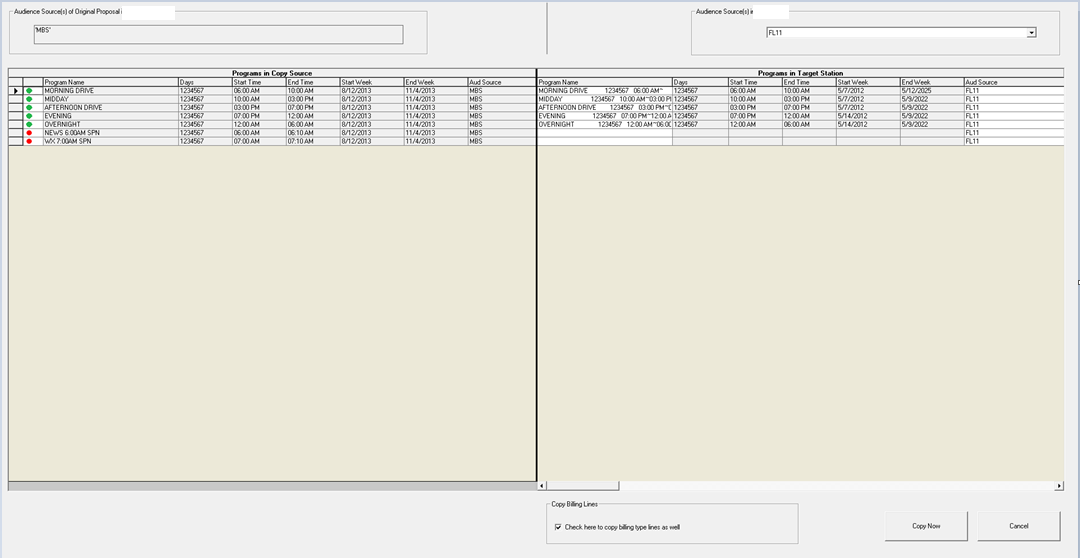Click 5/12/2025 end week cell in Target
Screen dimensions: 1080x558
coord(916,91)
